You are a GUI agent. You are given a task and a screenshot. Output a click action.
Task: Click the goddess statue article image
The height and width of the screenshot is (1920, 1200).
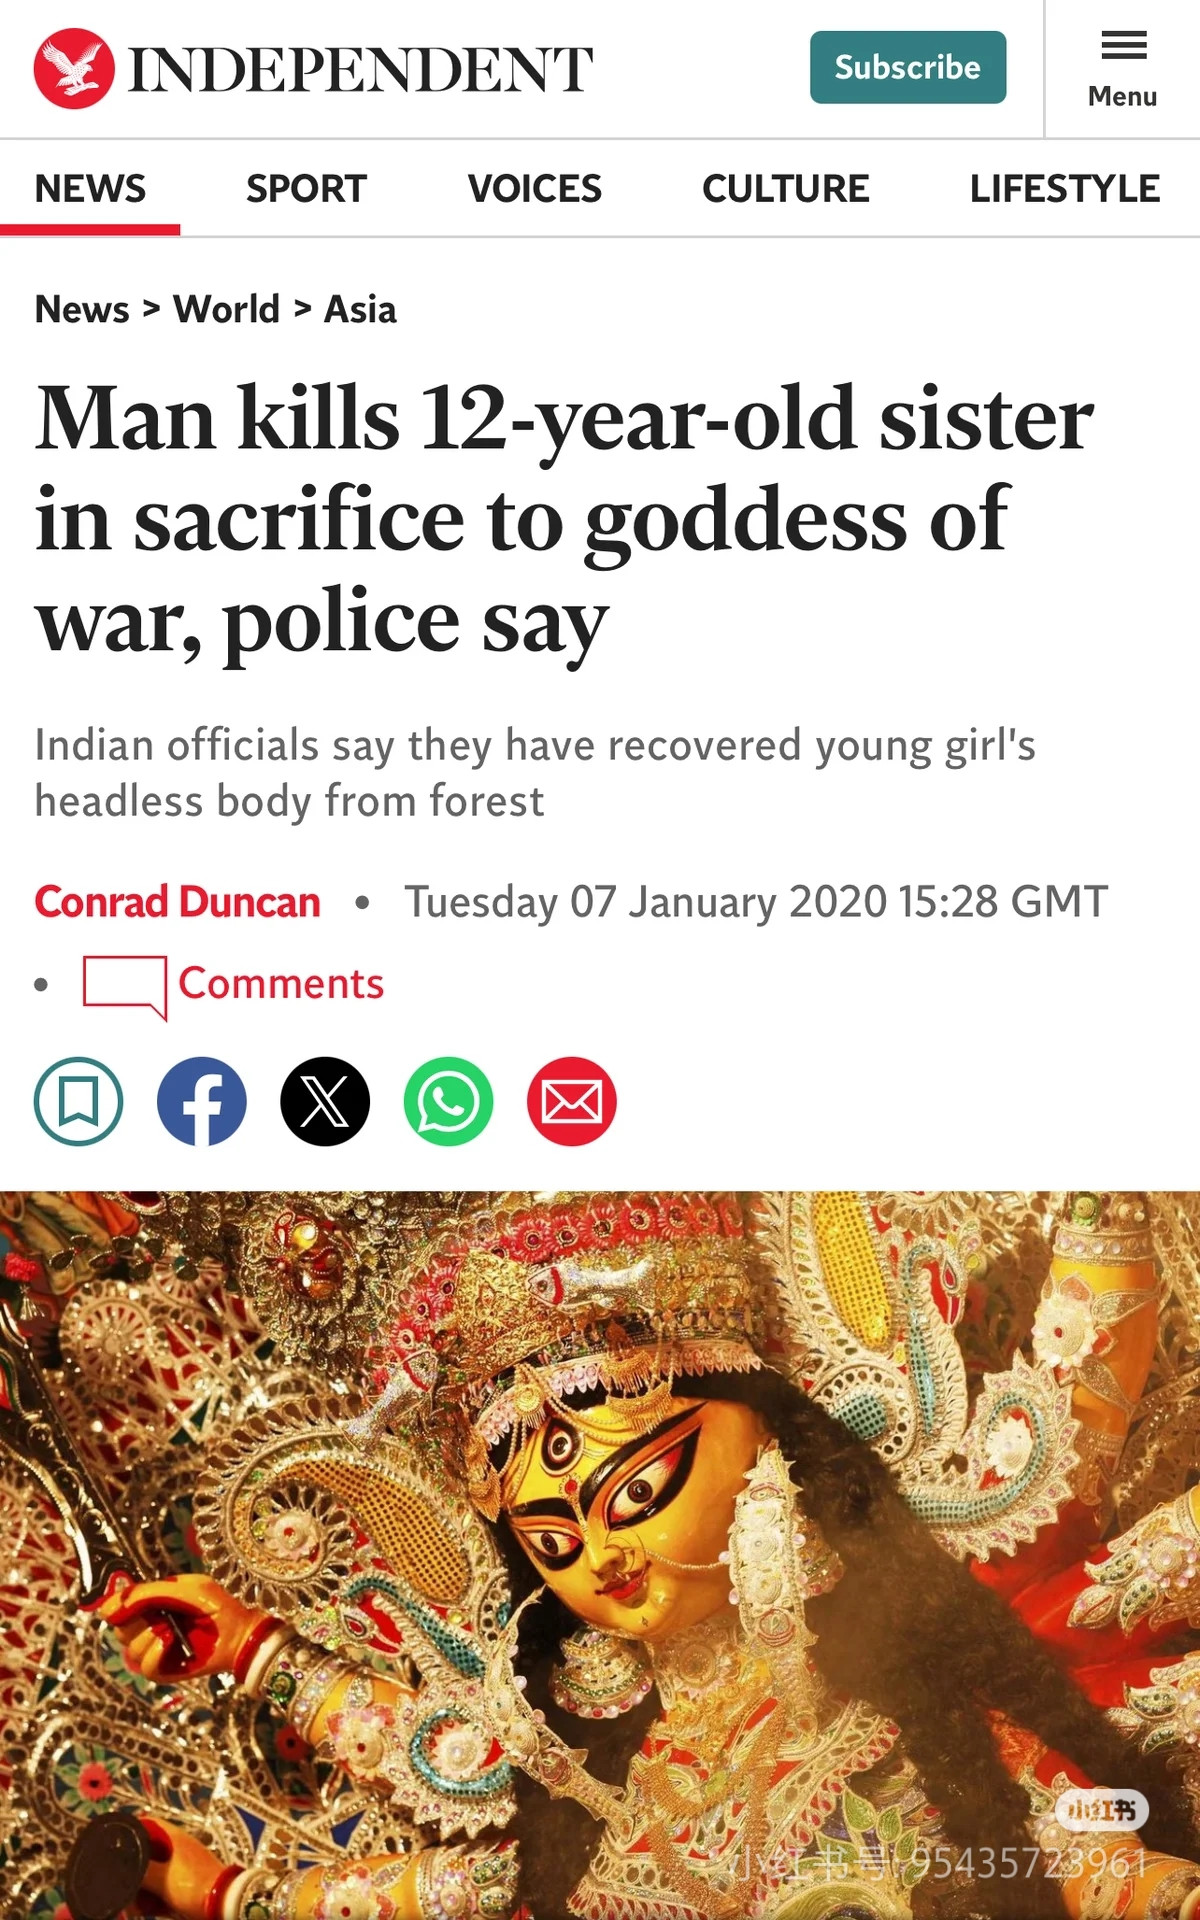click(600, 1555)
